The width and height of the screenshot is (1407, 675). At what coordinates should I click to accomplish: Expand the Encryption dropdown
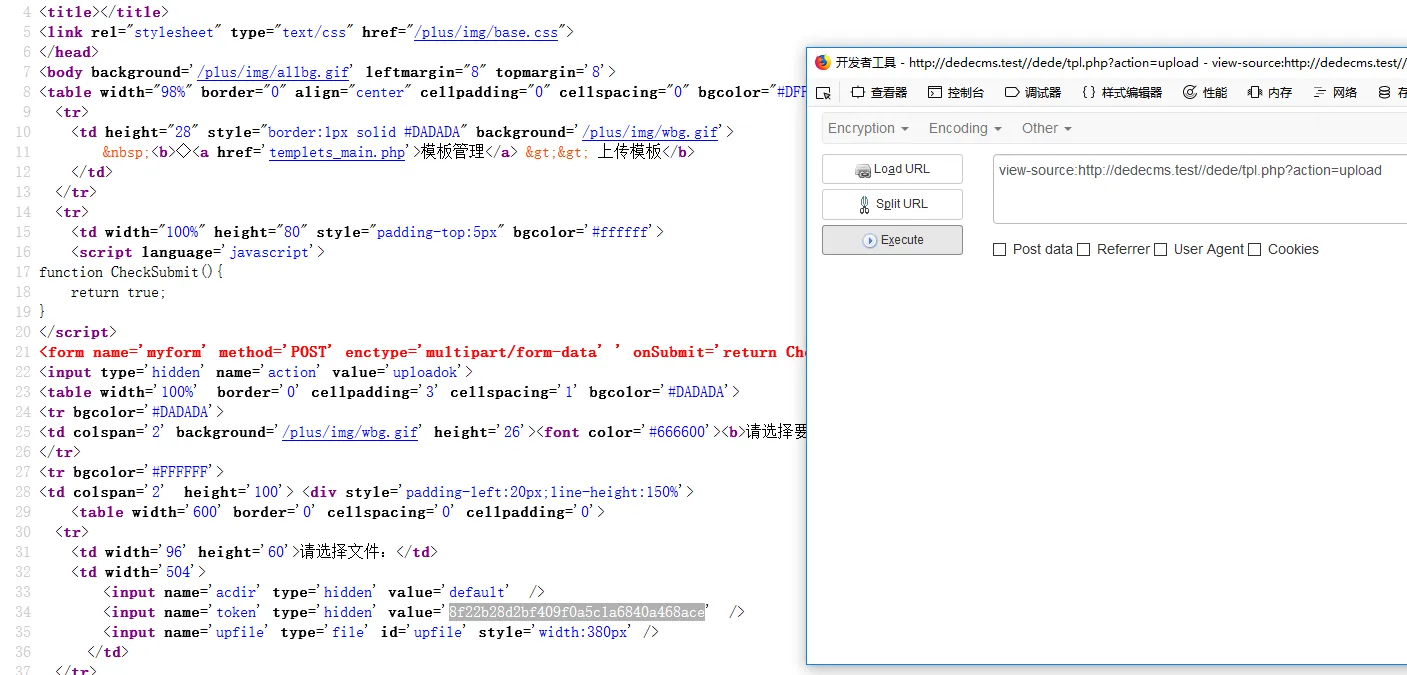click(x=868, y=128)
